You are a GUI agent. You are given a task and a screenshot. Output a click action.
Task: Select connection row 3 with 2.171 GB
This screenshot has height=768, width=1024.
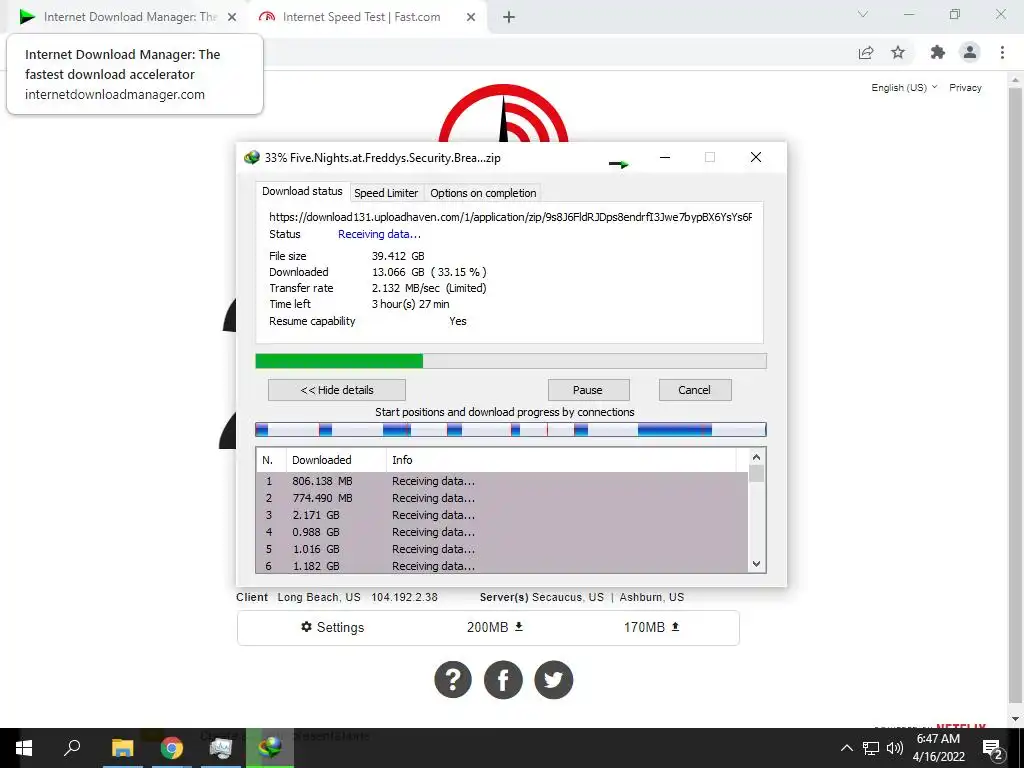(x=502, y=515)
